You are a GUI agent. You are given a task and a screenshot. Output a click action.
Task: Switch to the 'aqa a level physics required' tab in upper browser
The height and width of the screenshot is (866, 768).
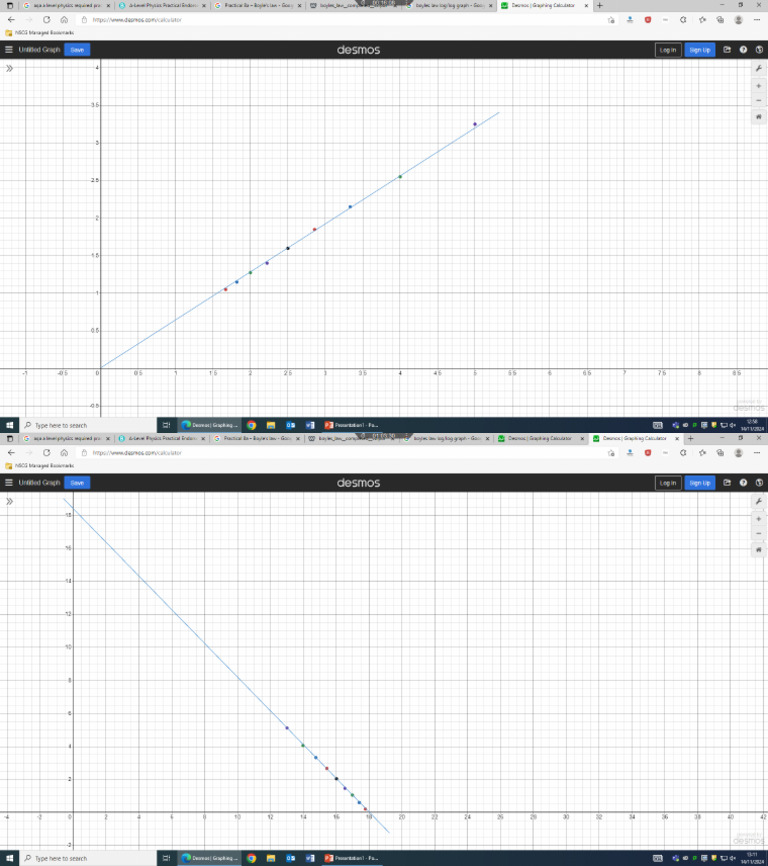pos(66,6)
